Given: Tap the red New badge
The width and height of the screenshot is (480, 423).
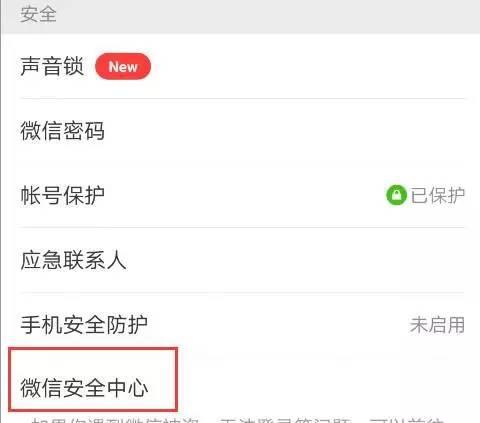Looking at the screenshot, I should pyautogui.click(x=123, y=66).
